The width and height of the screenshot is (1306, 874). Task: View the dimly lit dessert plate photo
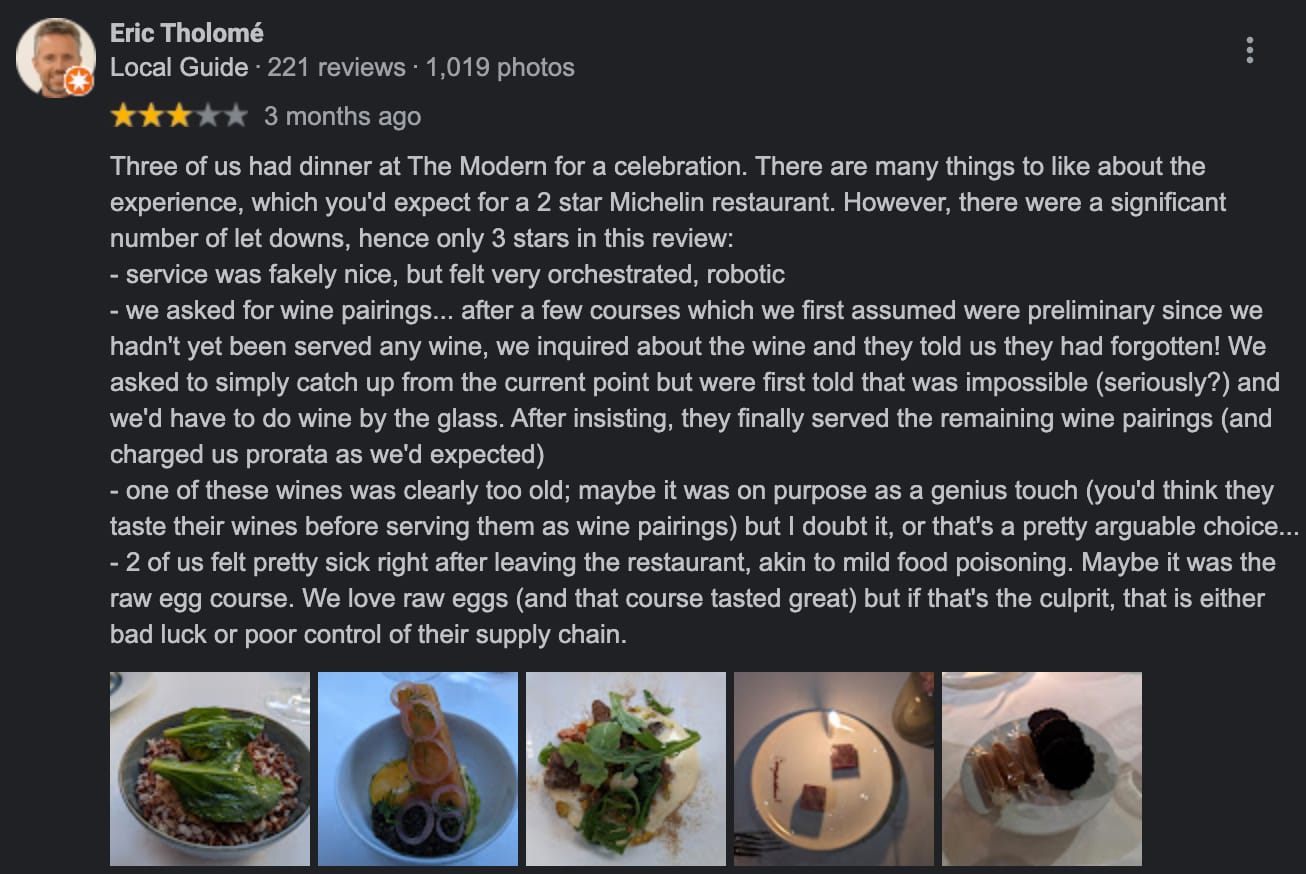coord(834,768)
